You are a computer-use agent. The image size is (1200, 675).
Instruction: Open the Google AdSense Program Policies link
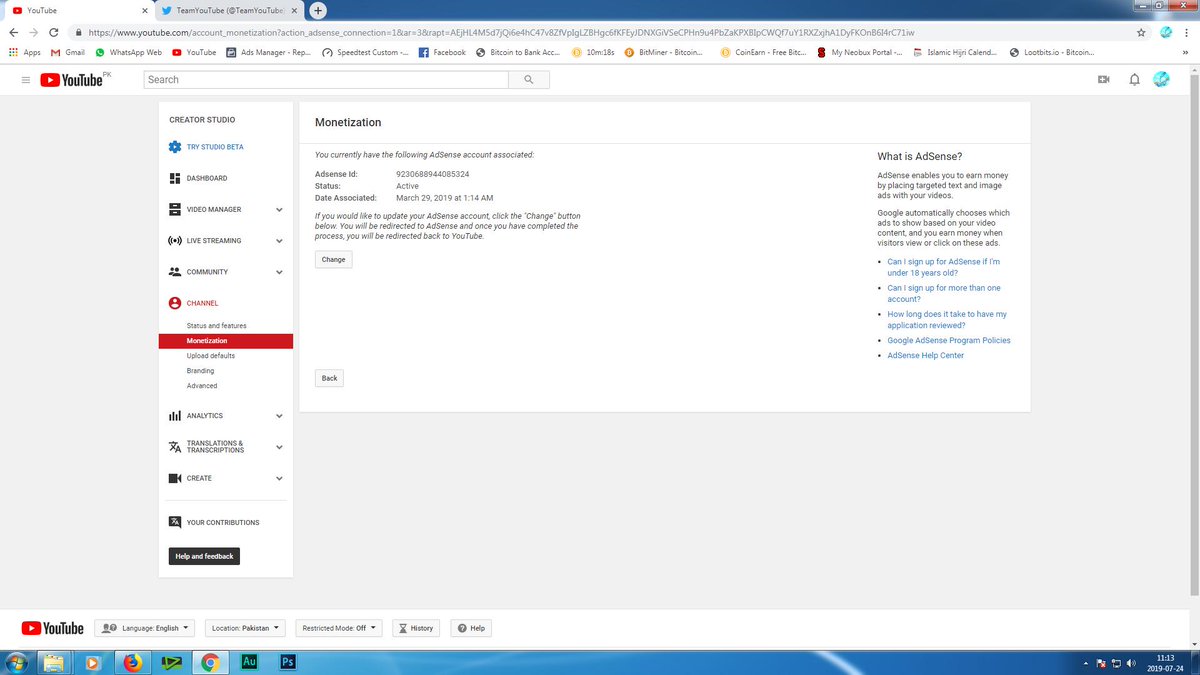pyautogui.click(x=949, y=340)
